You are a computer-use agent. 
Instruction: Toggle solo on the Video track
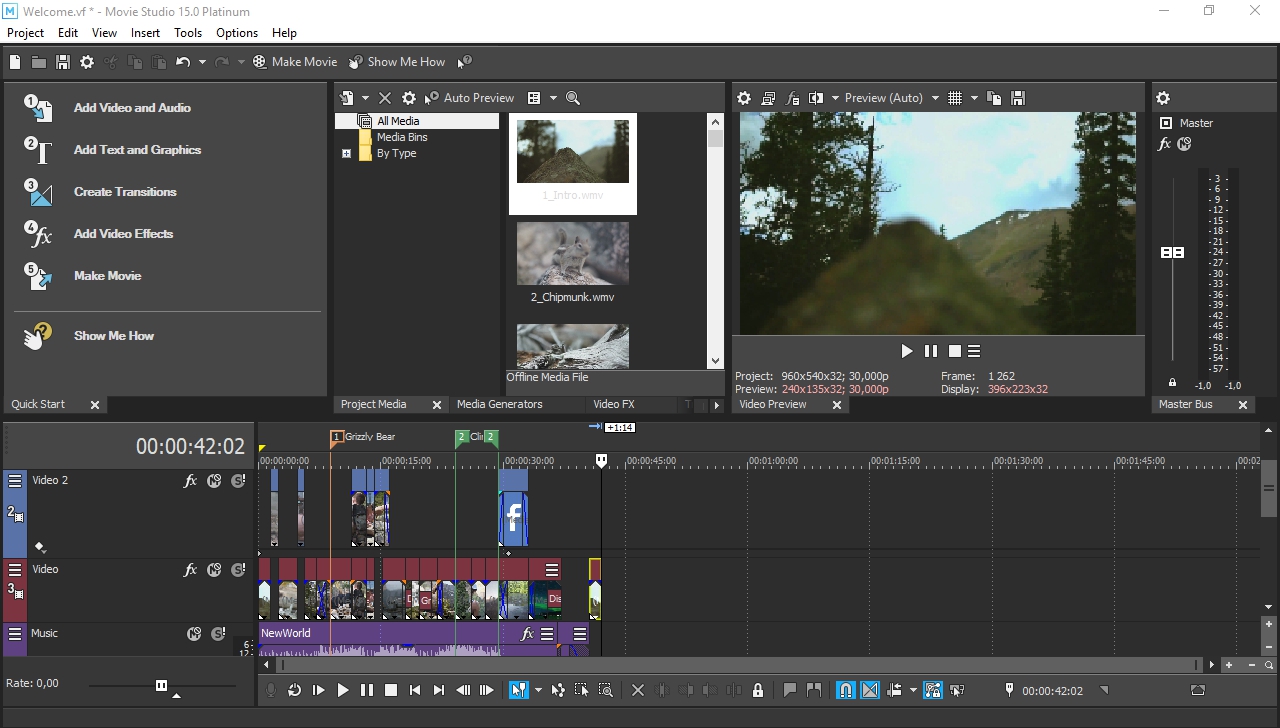pyautogui.click(x=238, y=570)
